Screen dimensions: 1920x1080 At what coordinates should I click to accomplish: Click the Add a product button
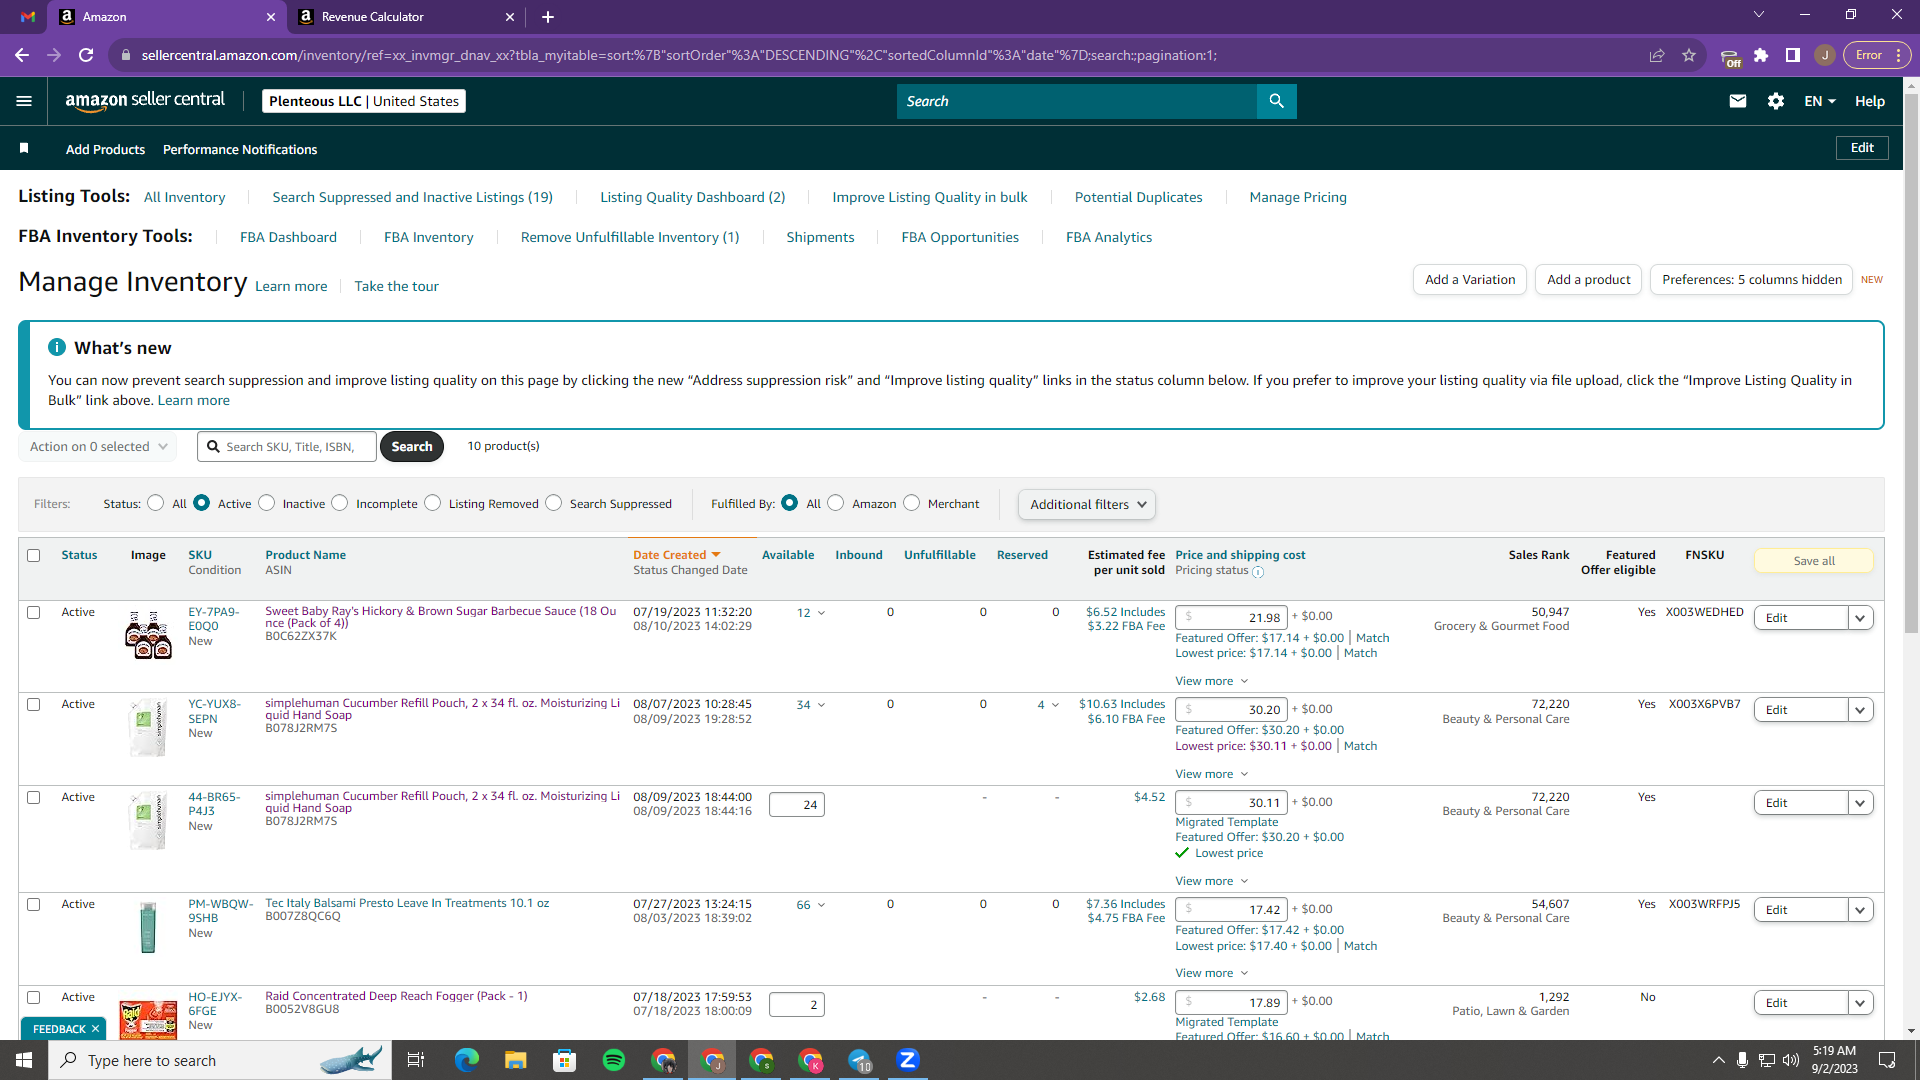point(1589,280)
